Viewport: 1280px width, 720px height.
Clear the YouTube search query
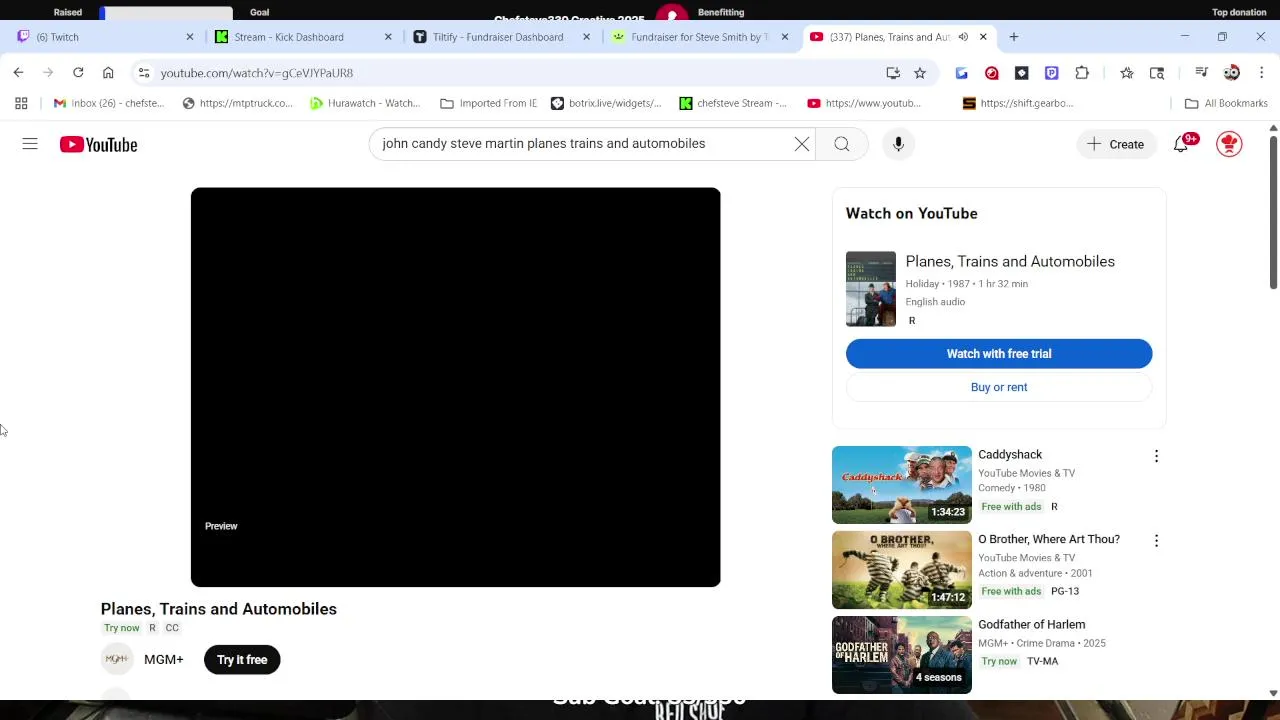(x=802, y=144)
